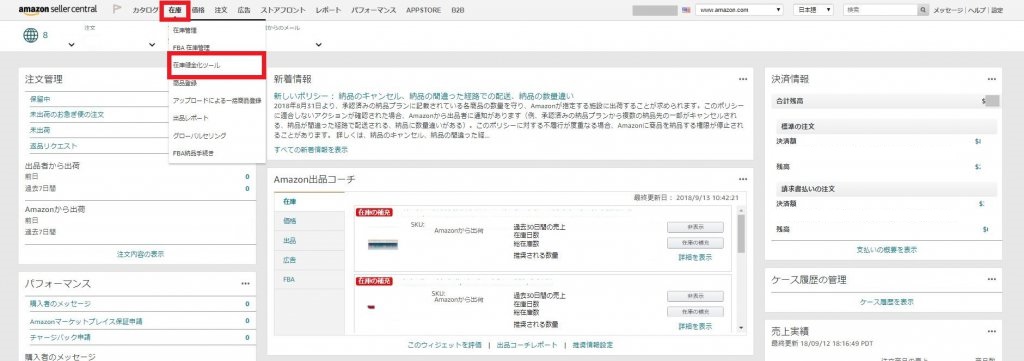Open the 決済情報 widget options (three dots)
Screen dimensions: 1024x361
pyautogui.click(x=991, y=79)
